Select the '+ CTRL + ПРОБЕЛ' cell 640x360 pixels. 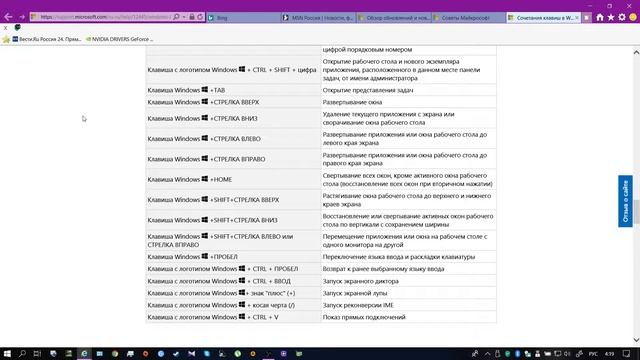point(233,269)
